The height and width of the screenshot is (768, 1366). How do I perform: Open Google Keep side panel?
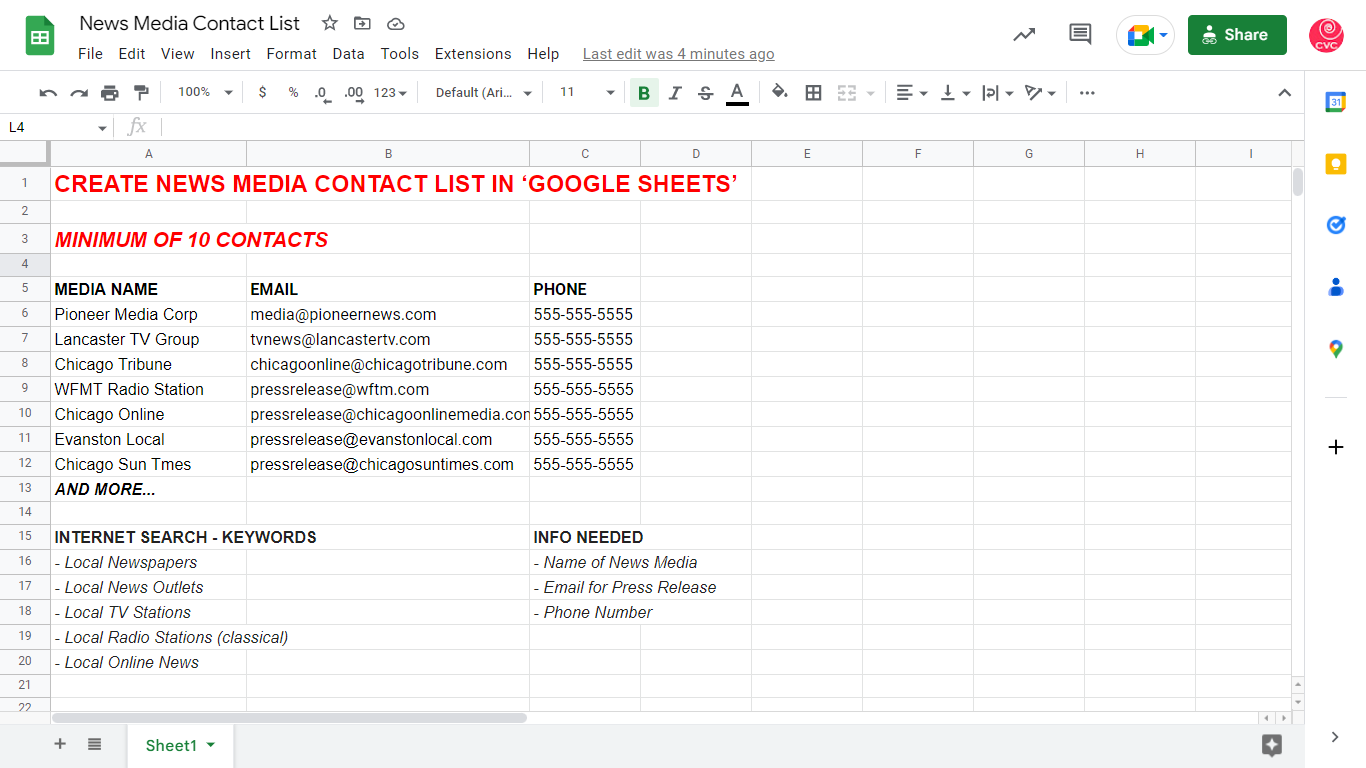[1336, 164]
